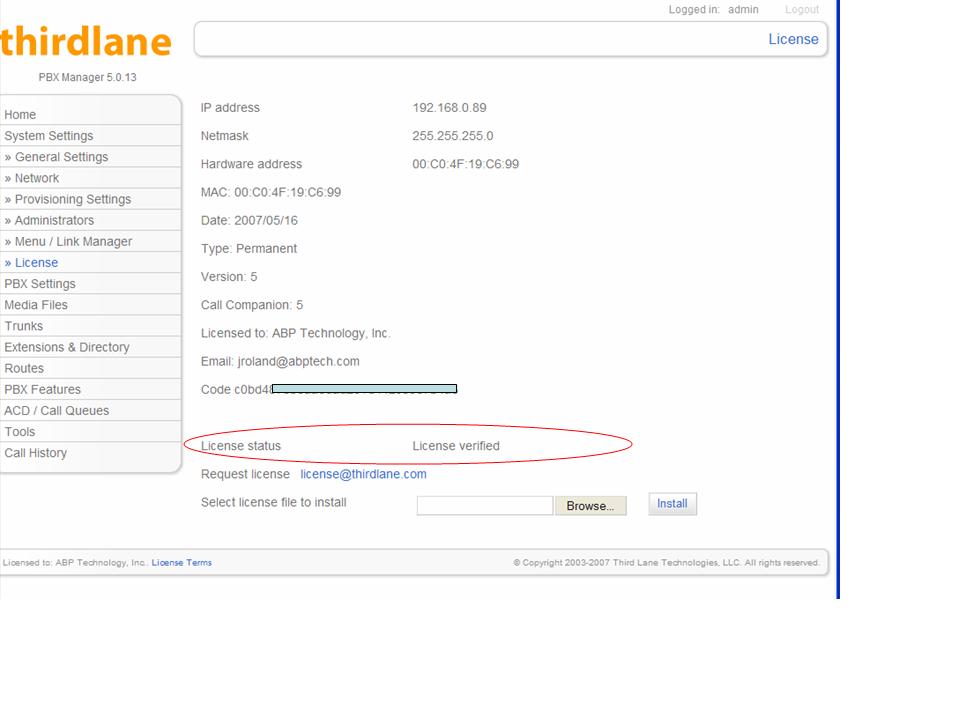960x720 pixels.
Task: Open System Settings in the sidebar
Action: click(x=49, y=136)
